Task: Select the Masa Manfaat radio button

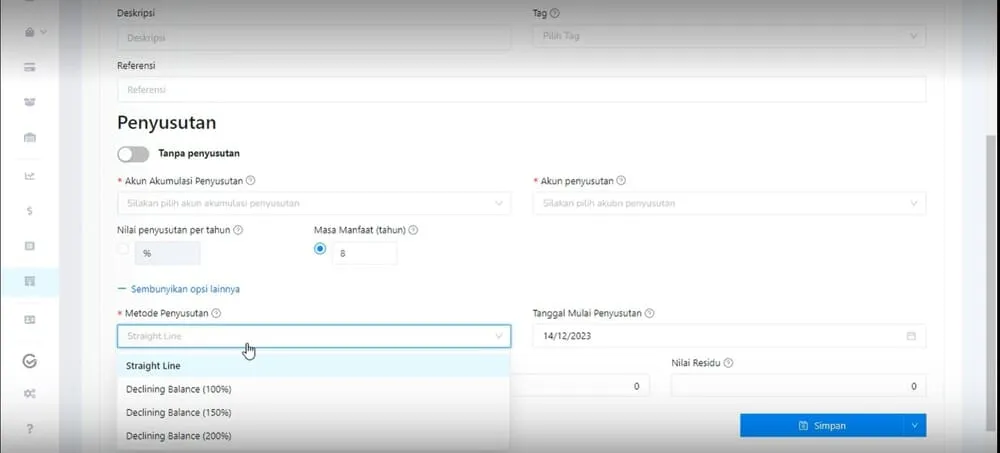Action: tap(320, 249)
